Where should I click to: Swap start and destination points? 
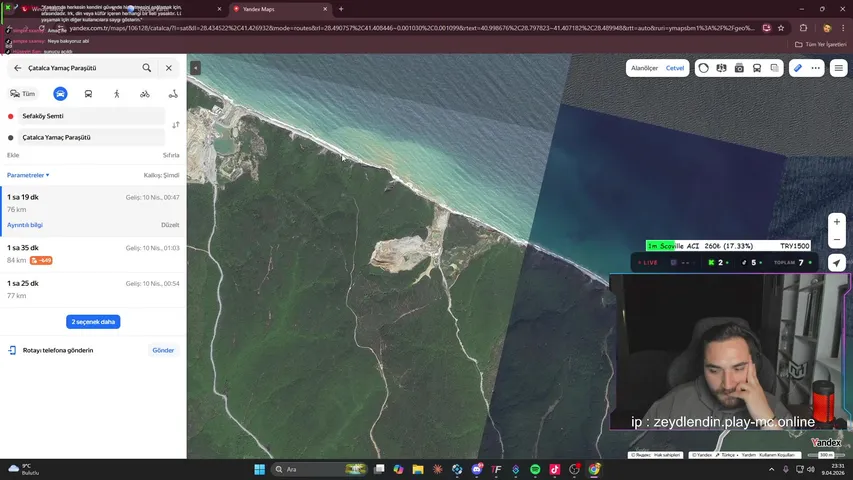(176, 125)
